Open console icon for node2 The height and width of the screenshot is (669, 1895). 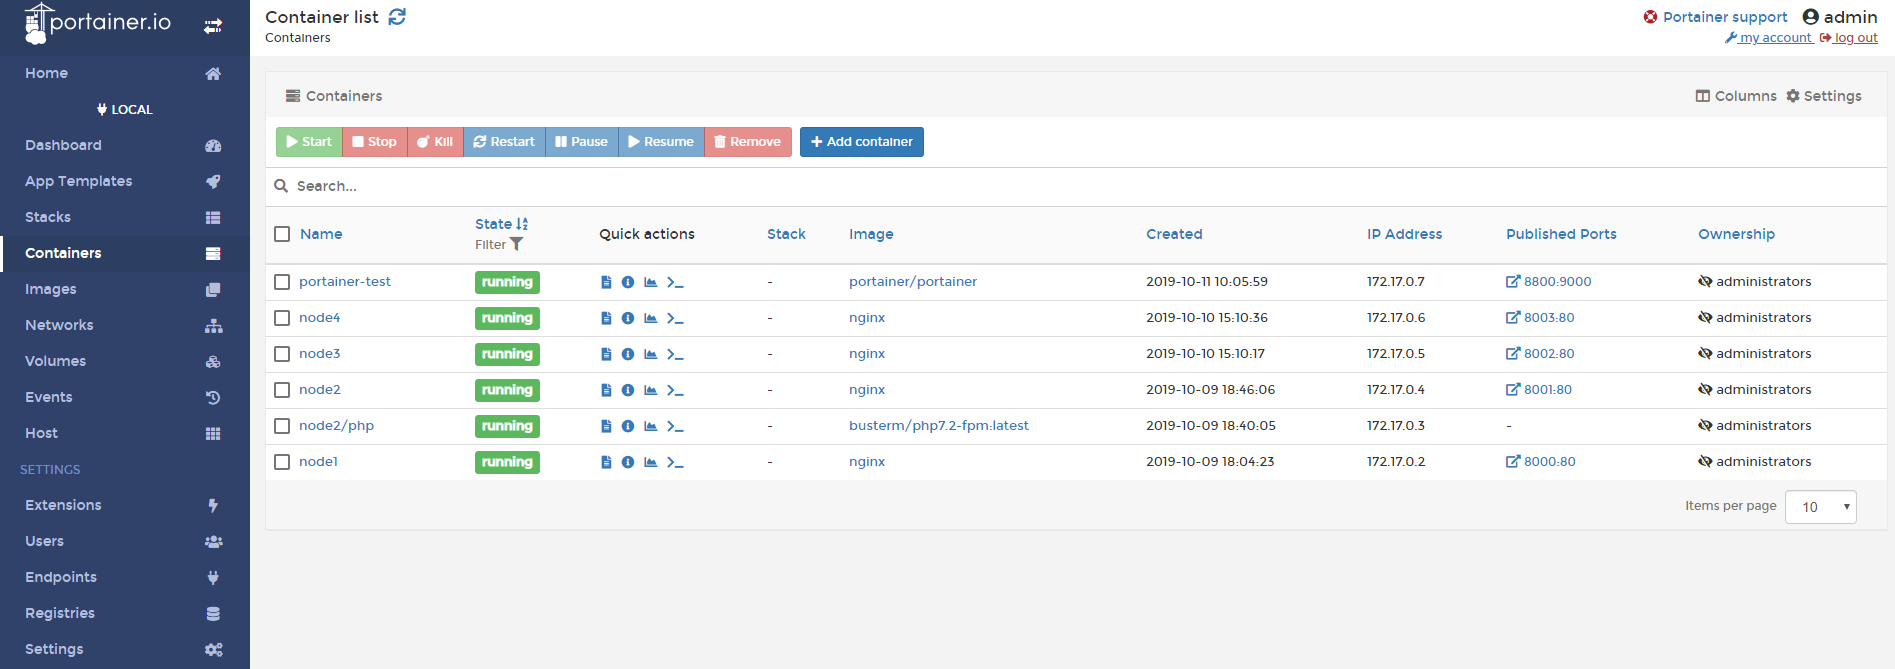pos(675,390)
